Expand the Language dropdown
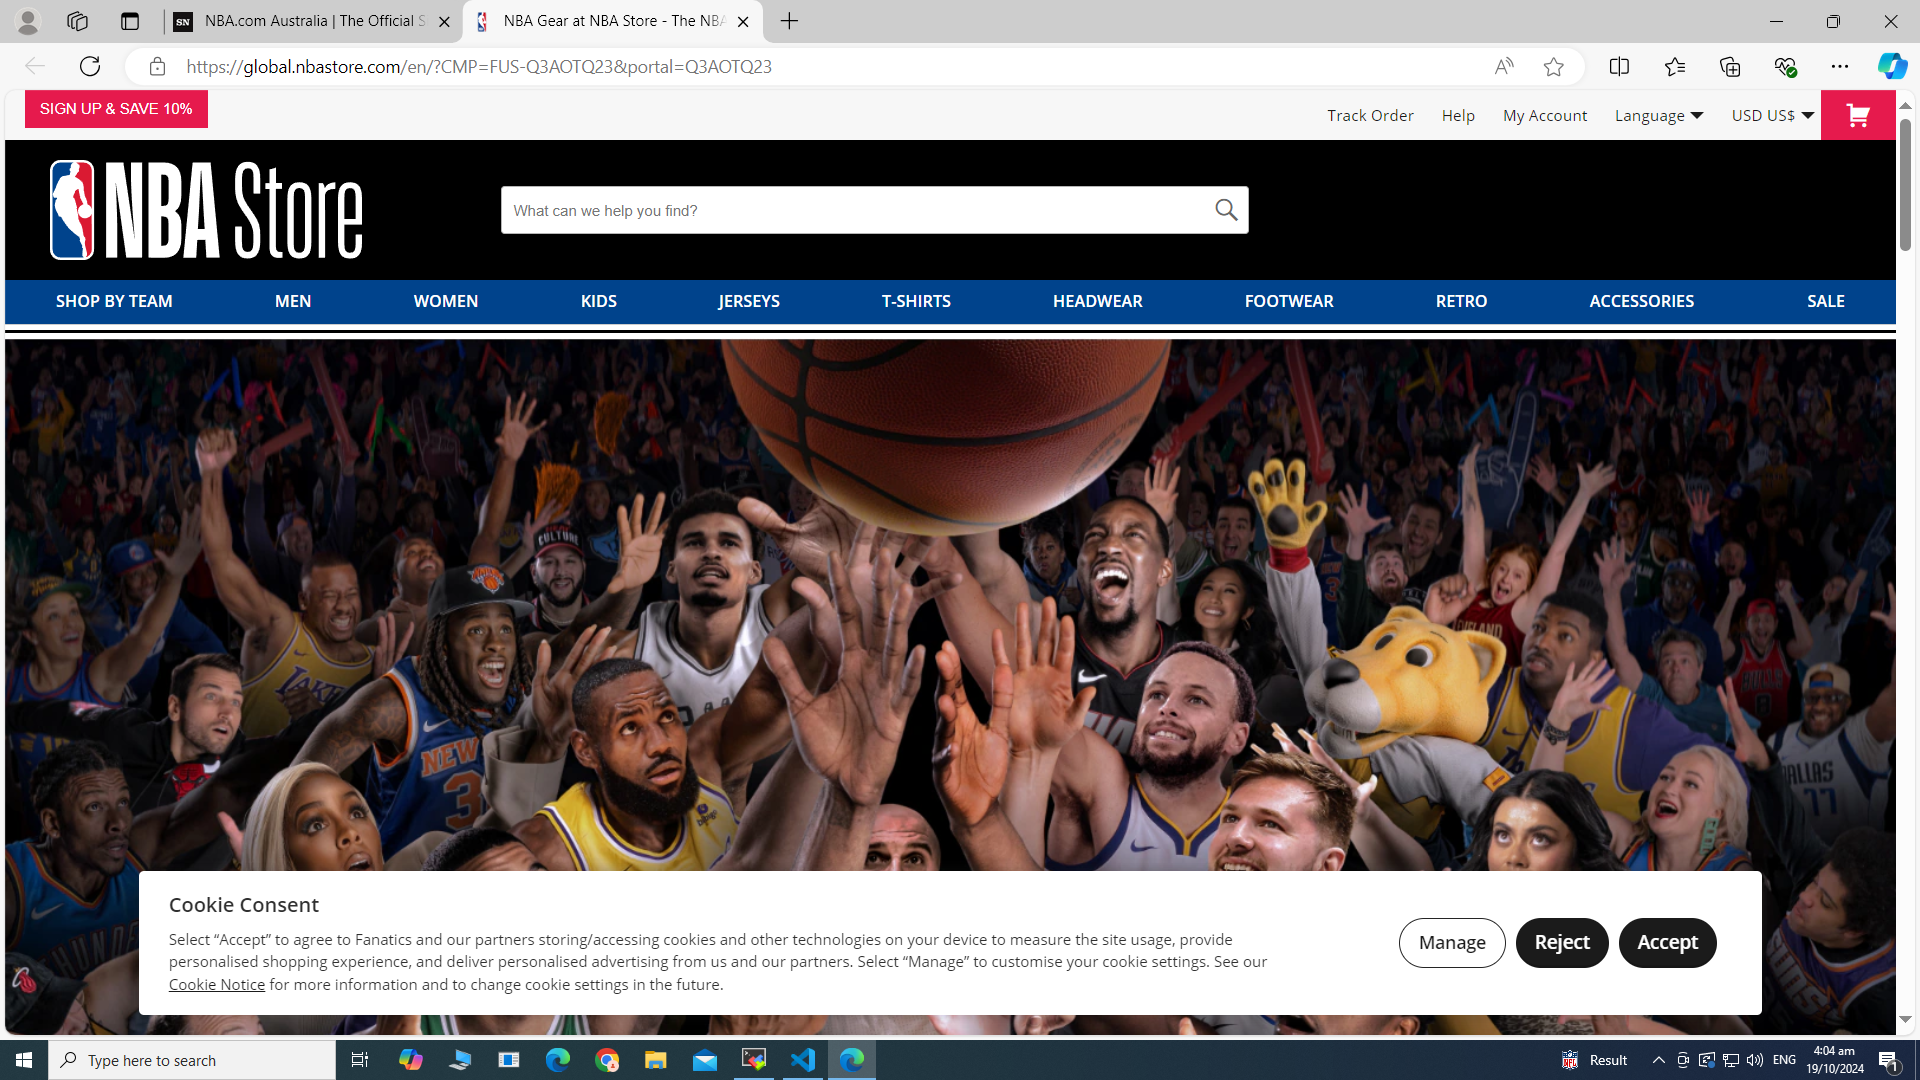 (1658, 116)
